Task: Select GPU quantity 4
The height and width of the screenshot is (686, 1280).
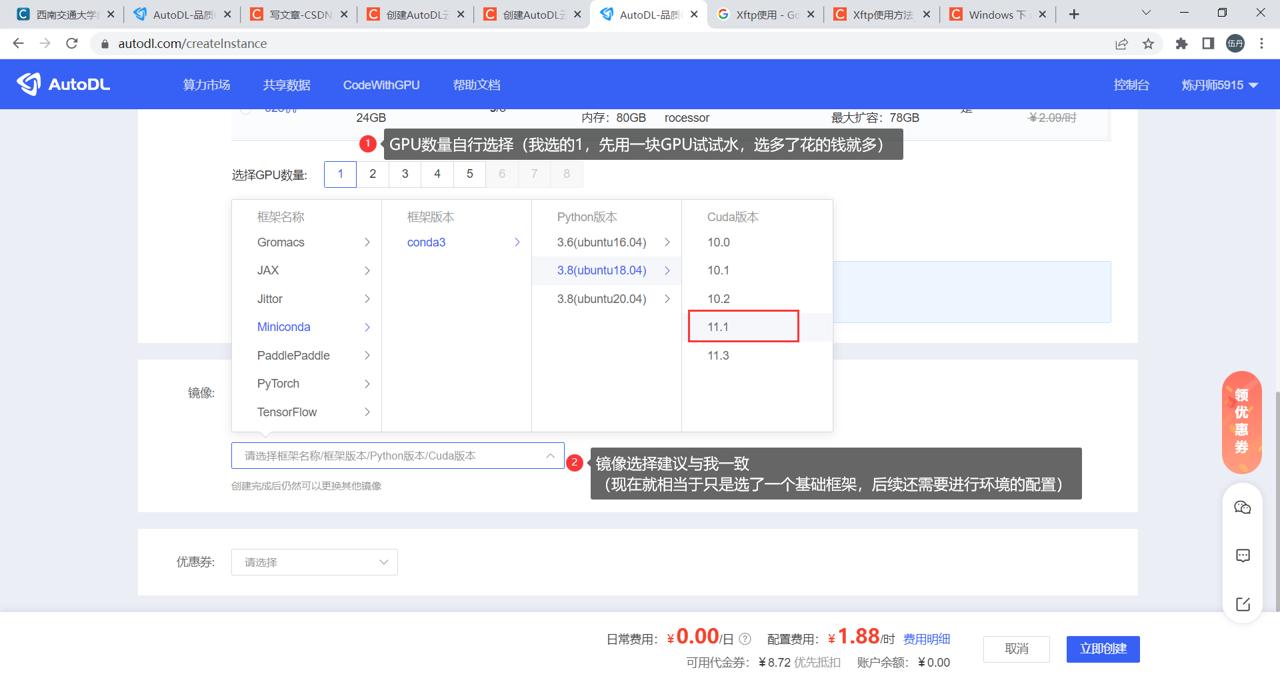Action: click(x=437, y=174)
